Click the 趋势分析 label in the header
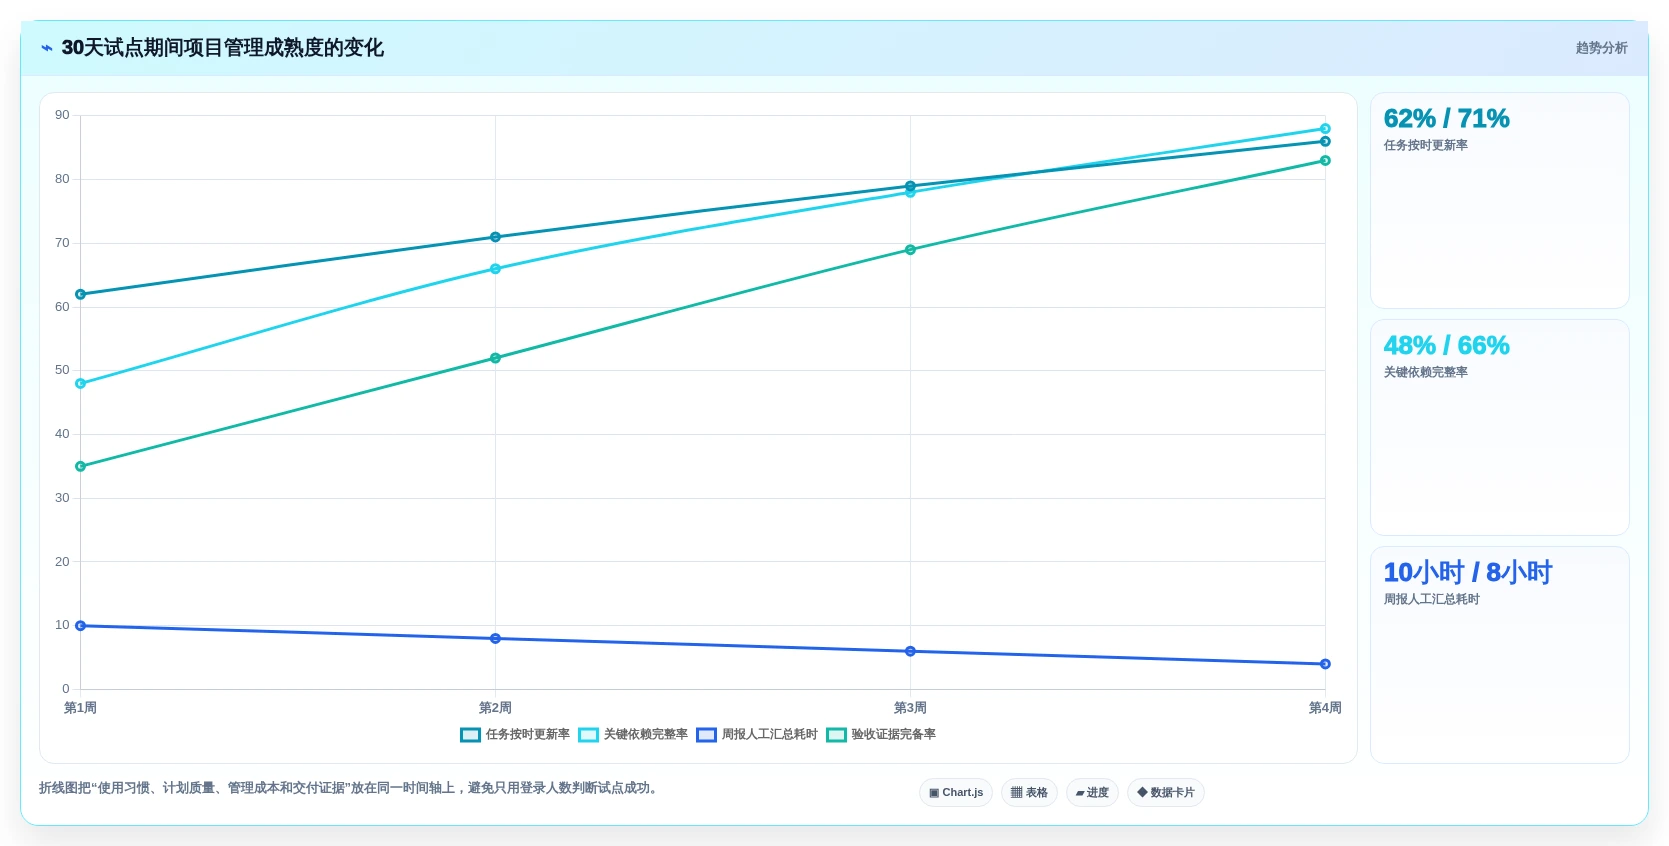 (x=1601, y=48)
